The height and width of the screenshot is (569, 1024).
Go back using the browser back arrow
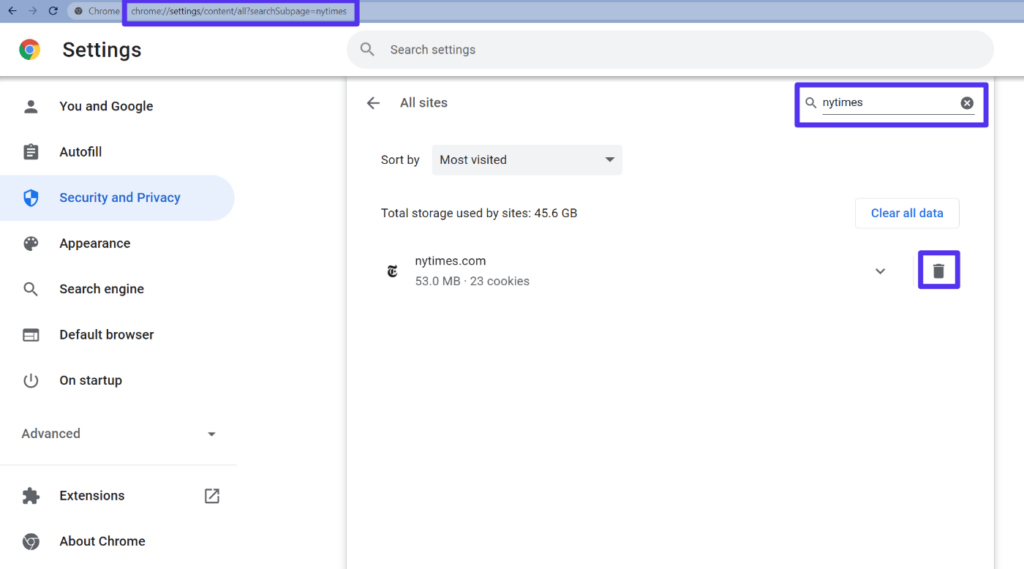click(x=12, y=11)
